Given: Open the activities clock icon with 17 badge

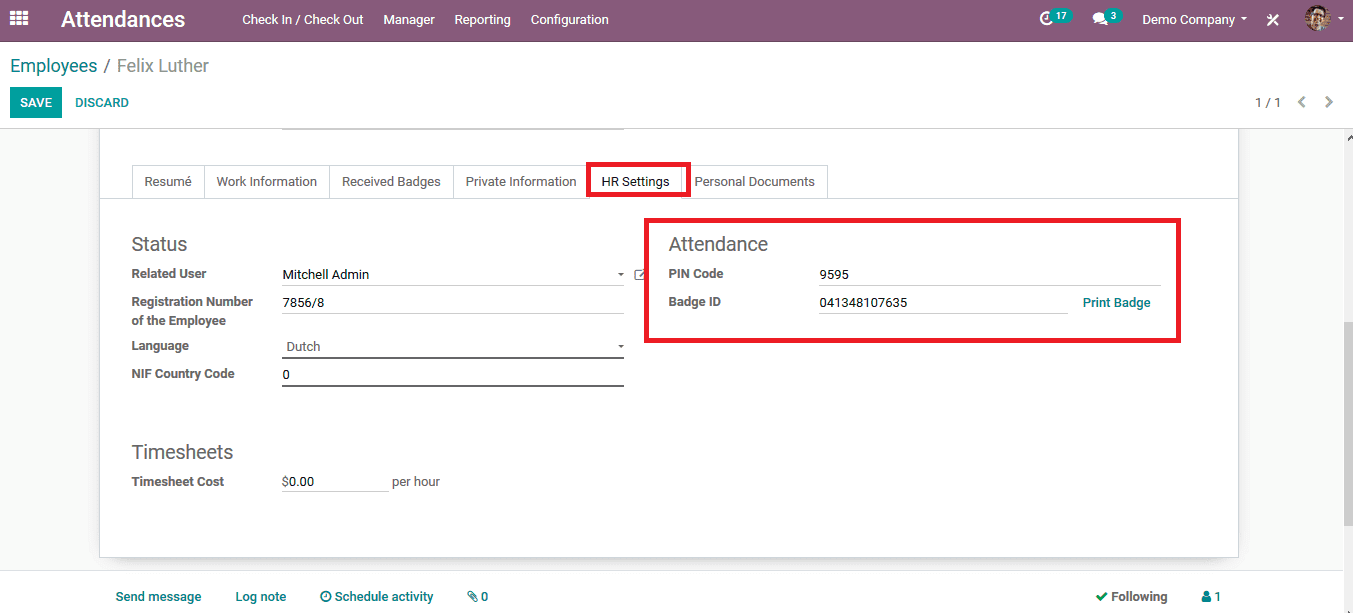Looking at the screenshot, I should [x=1055, y=18].
